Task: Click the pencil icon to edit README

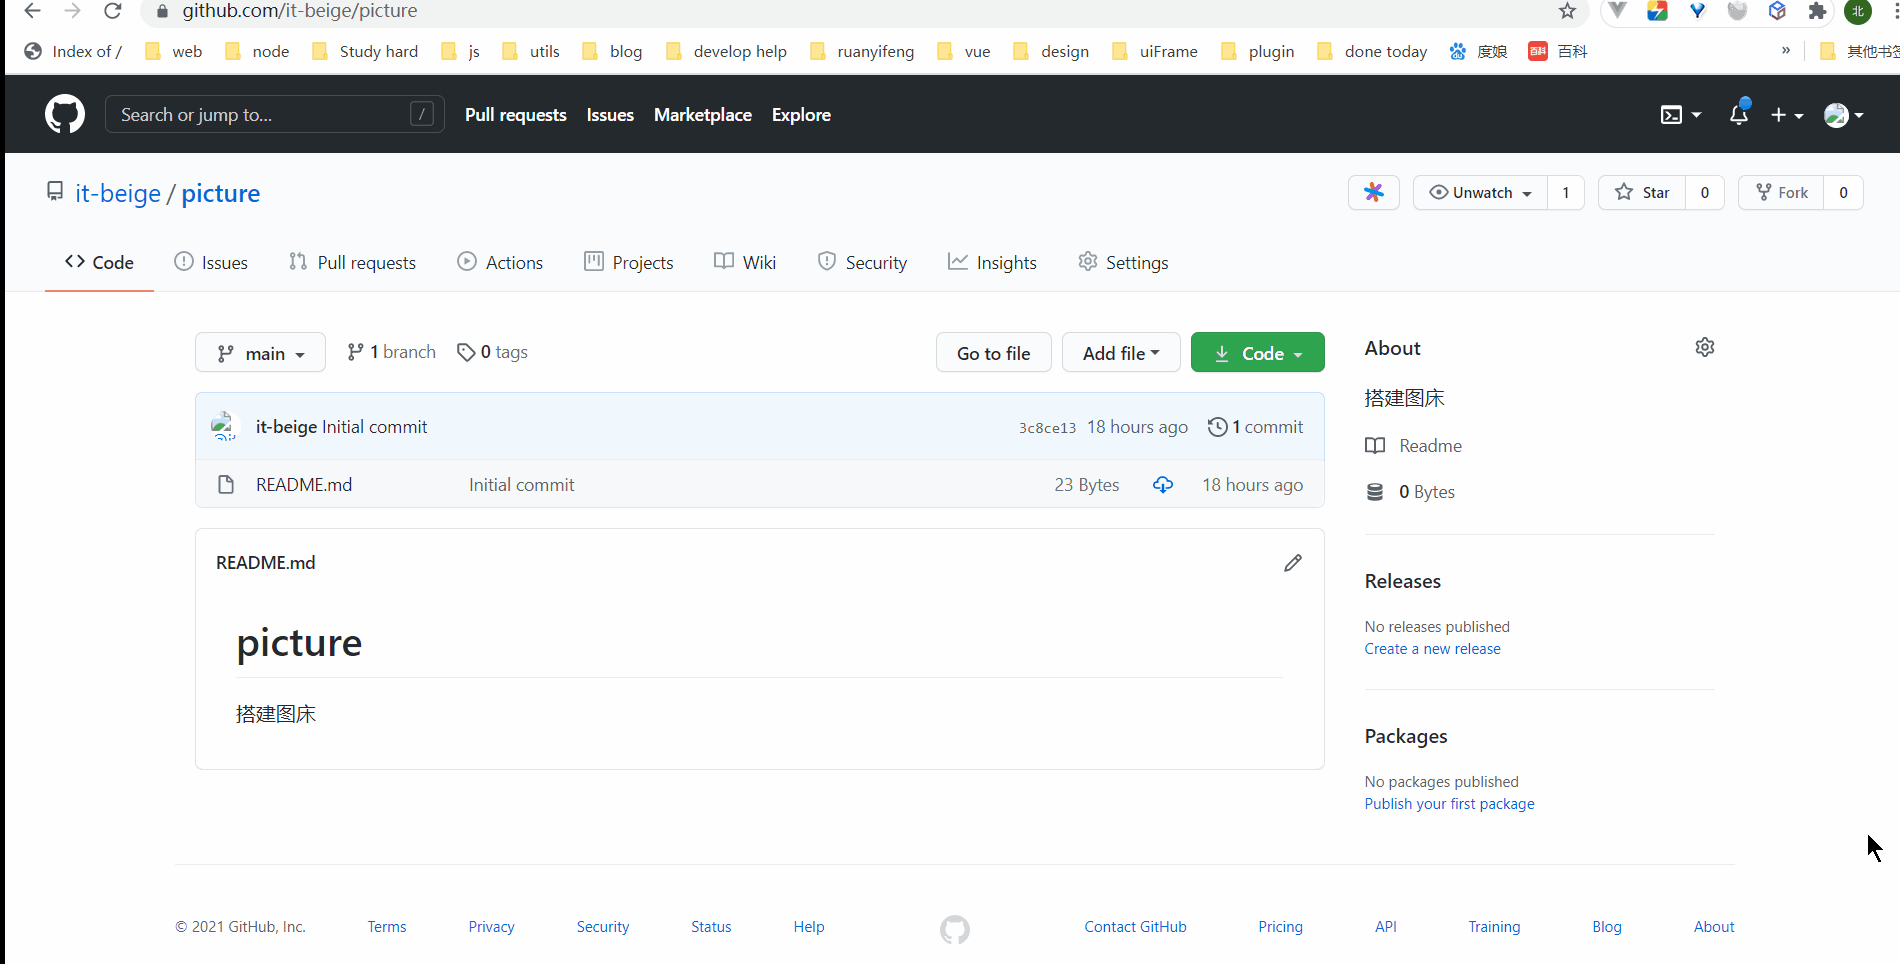Action: [1293, 563]
